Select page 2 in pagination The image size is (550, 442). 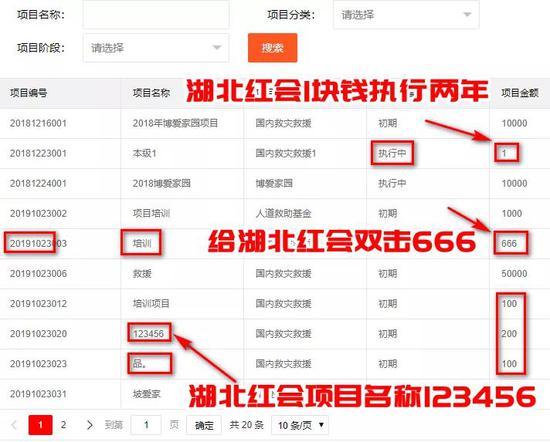coord(63,425)
